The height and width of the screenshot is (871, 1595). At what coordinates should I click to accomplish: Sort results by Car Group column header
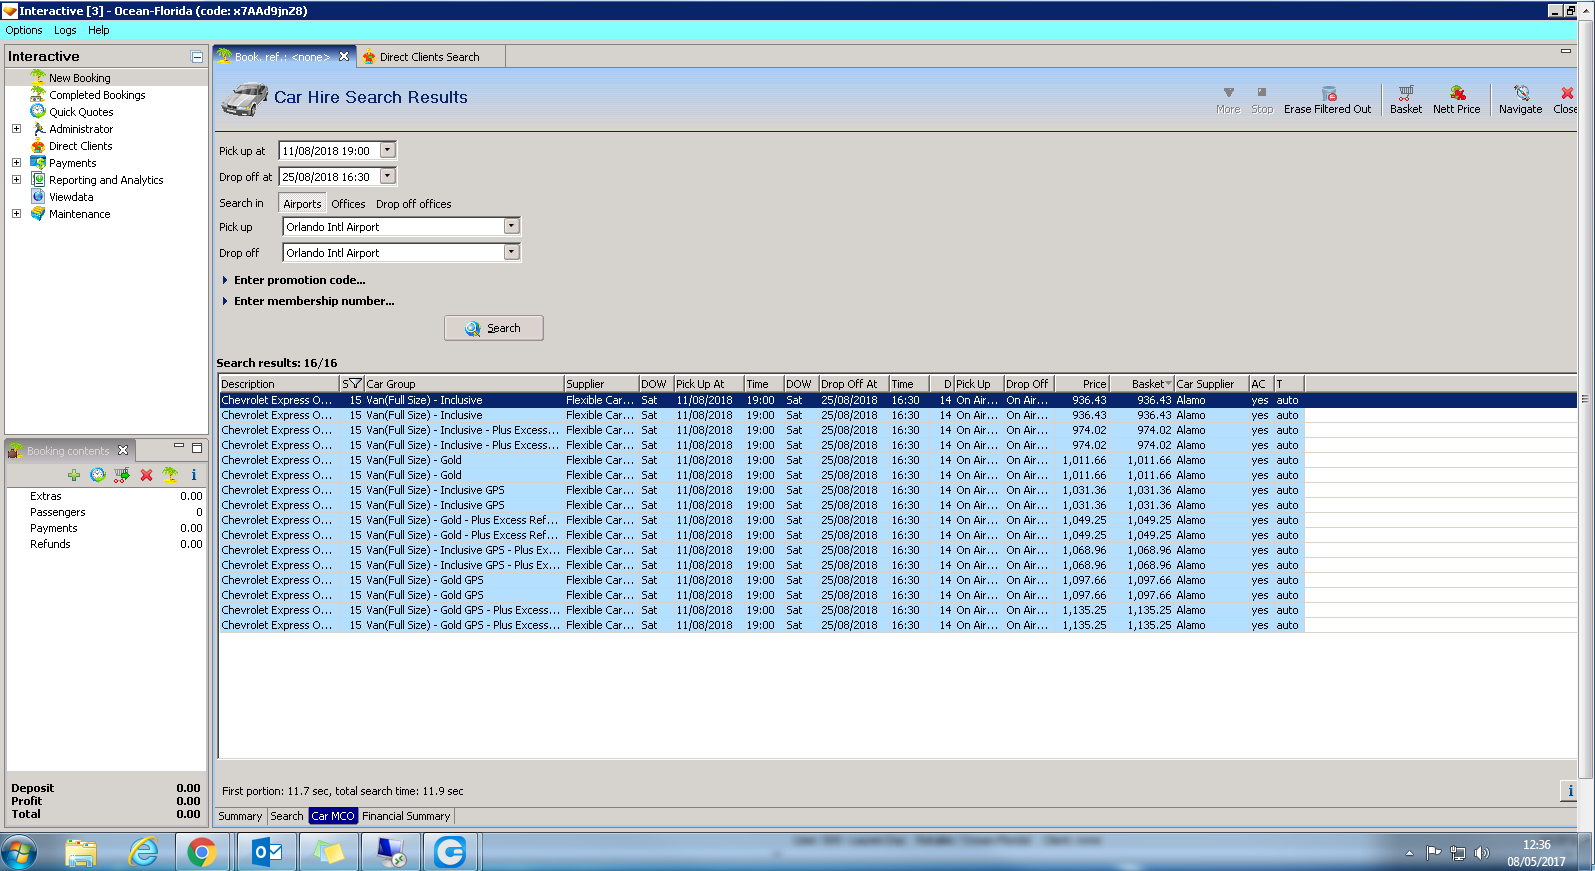tap(464, 384)
